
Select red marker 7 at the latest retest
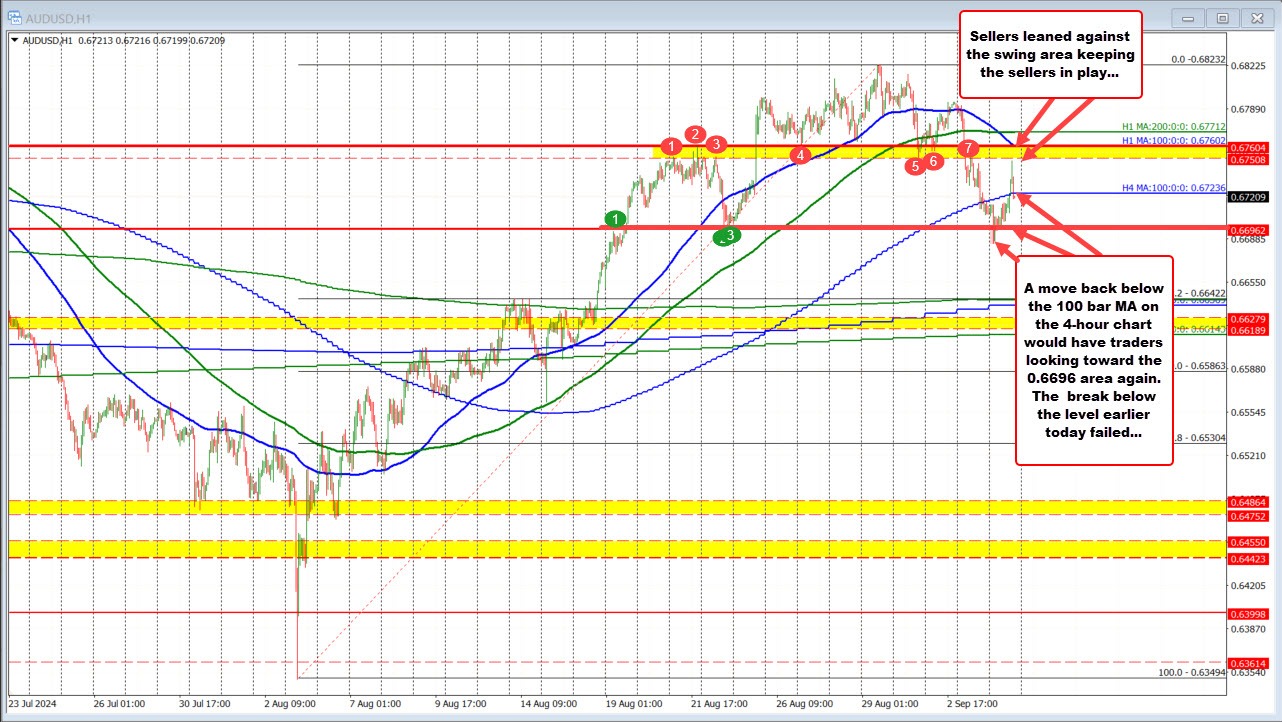tap(968, 147)
